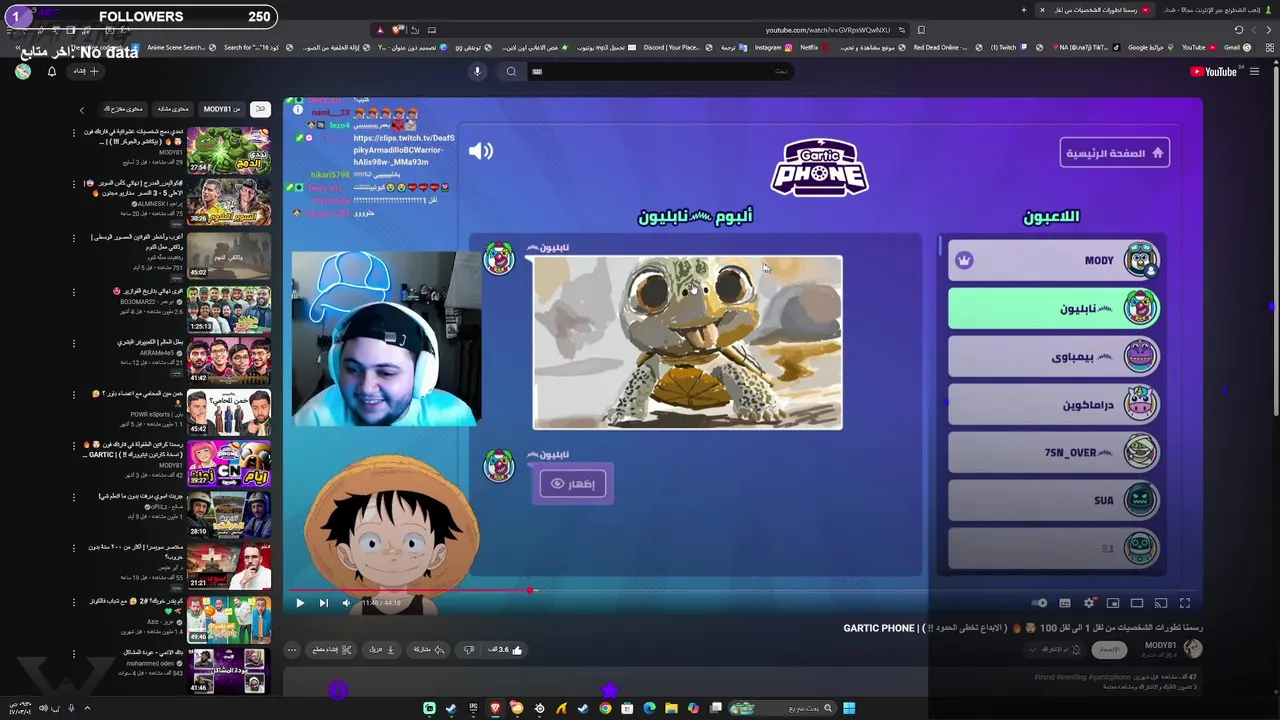Click the download button below the video

(384, 650)
